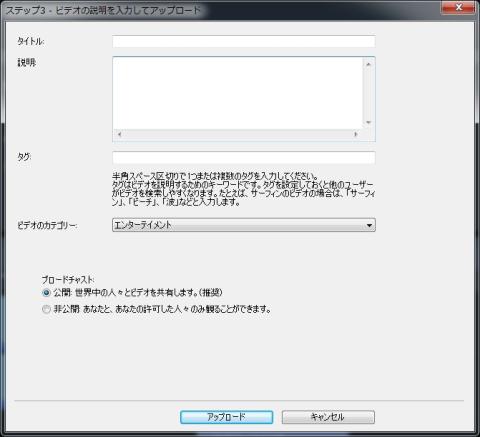Click the description box scroll-up arrow
Image resolution: width=480 pixels, height=437 pixels.
tap(368, 64)
